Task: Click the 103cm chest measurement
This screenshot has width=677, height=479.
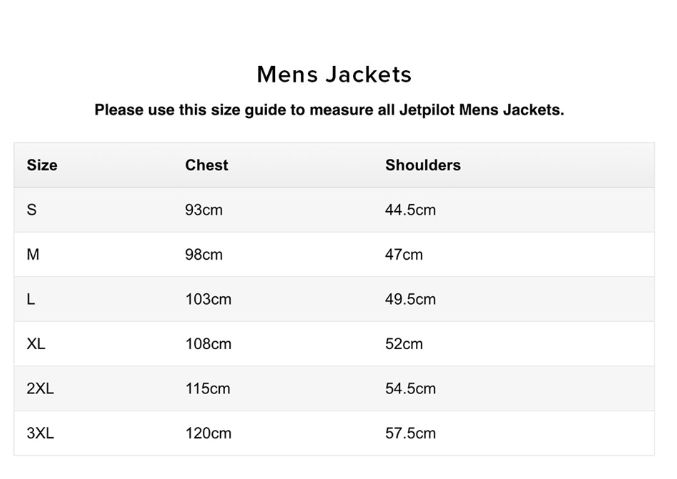Action: (208, 299)
